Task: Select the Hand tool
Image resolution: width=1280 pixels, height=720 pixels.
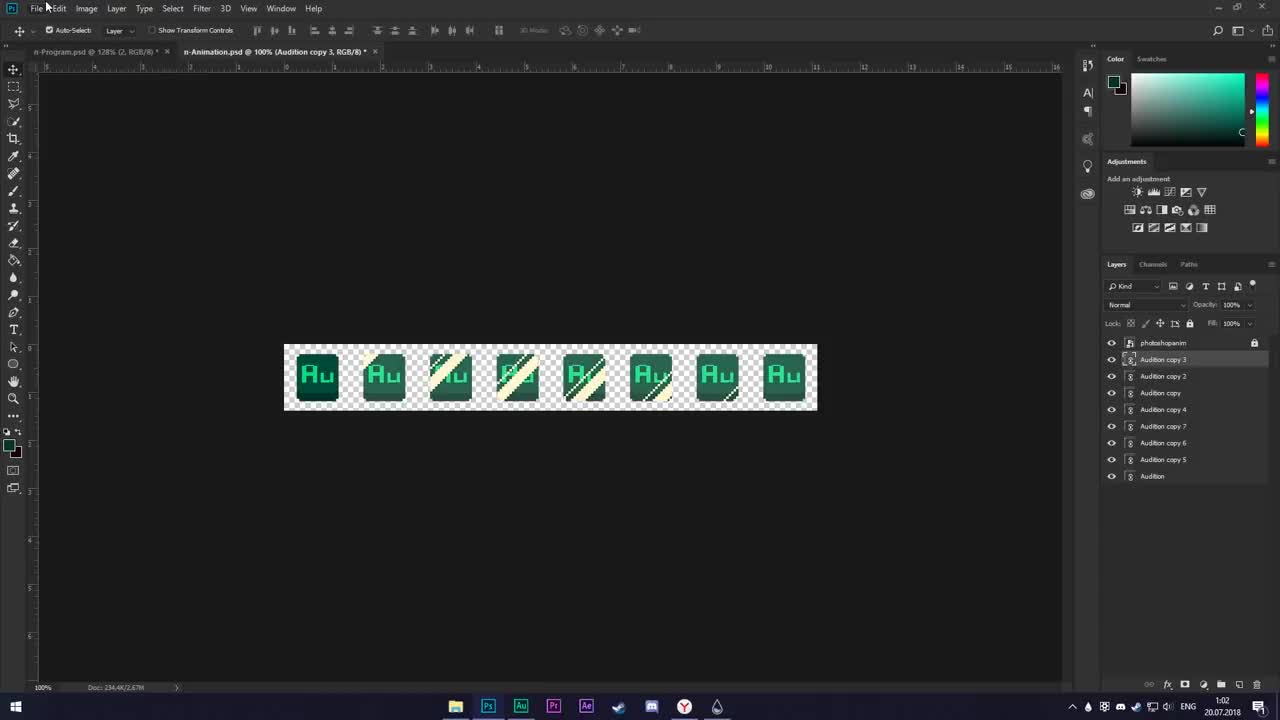Action: [14, 381]
